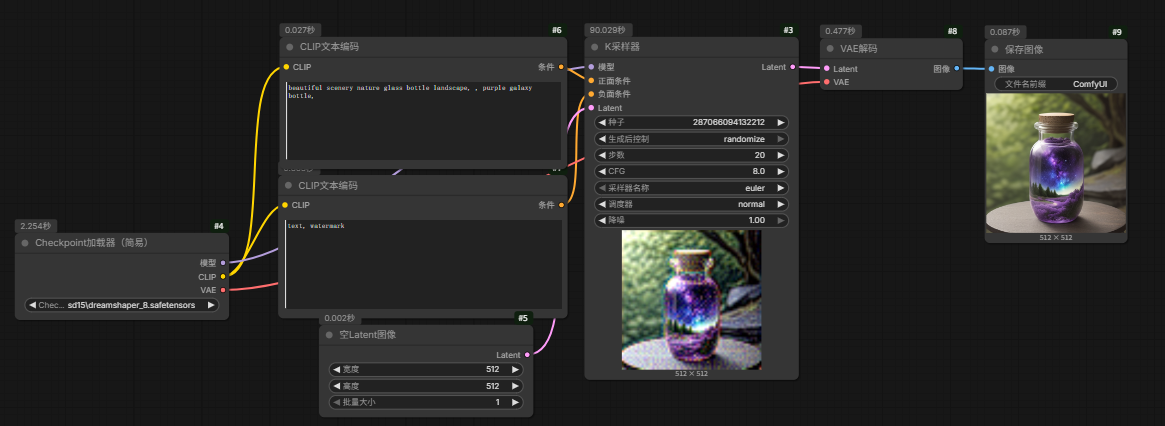Screen dimensions: 1165x426
Task: Collapse the CLIP文本编码 node with the watermark prompt
Action: click(288, 185)
